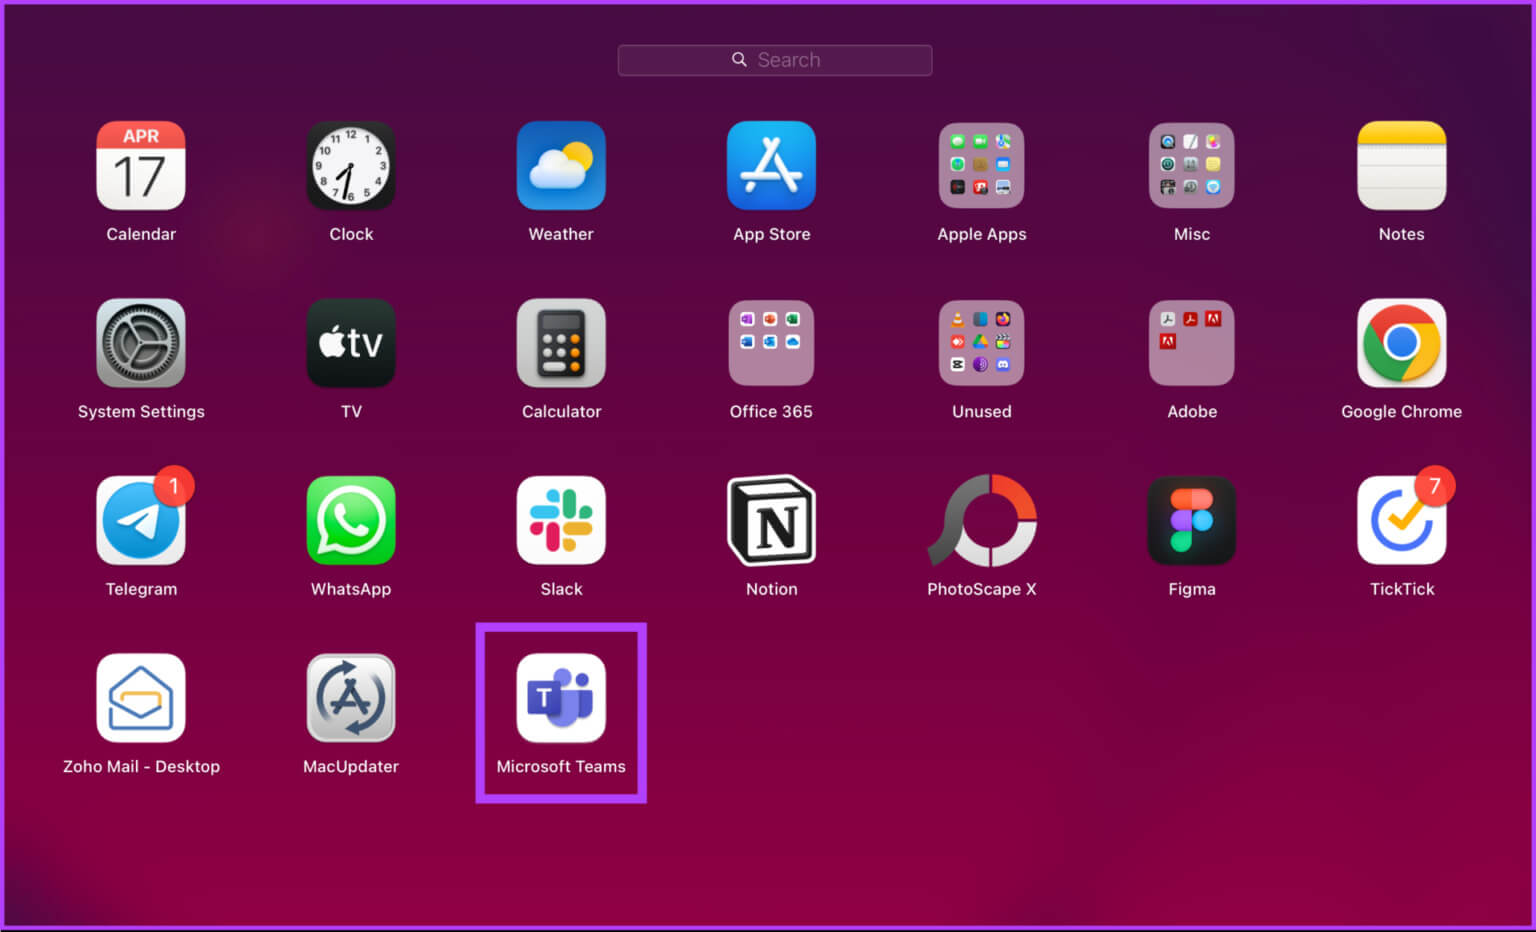Launch the Notes app

pyautogui.click(x=1401, y=166)
